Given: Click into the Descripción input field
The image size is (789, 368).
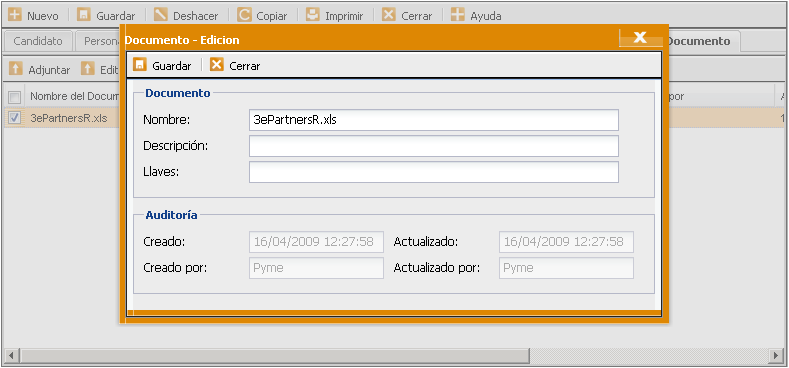Looking at the screenshot, I should point(434,146).
